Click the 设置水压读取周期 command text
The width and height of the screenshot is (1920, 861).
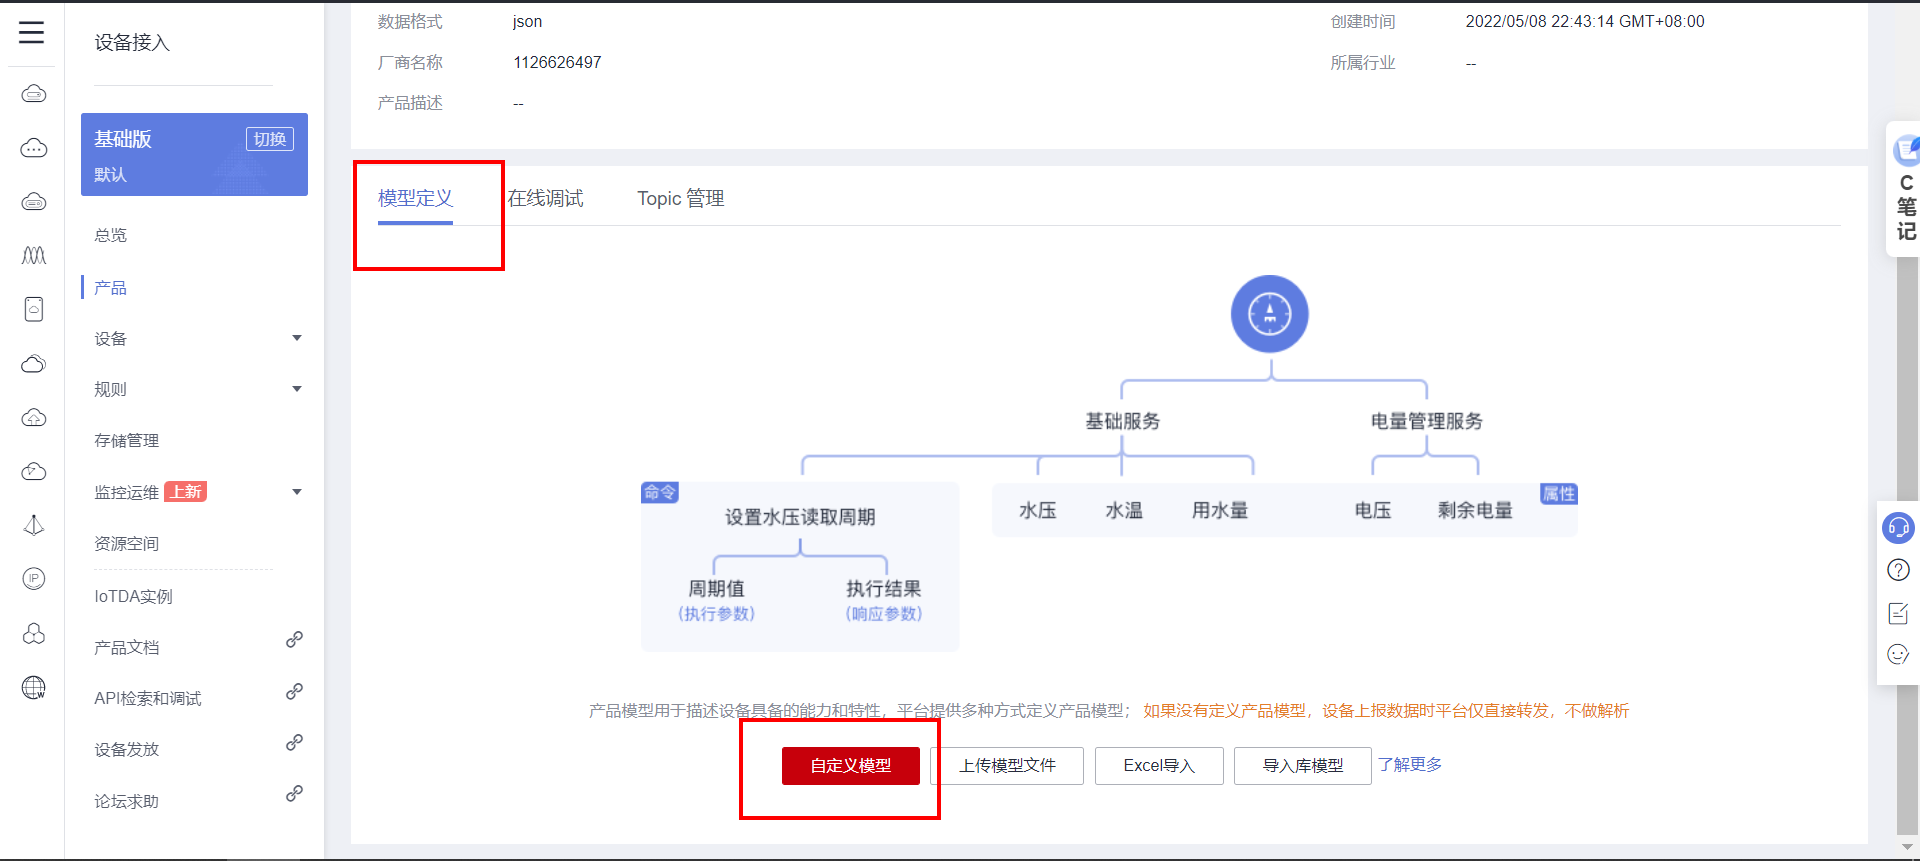800,517
